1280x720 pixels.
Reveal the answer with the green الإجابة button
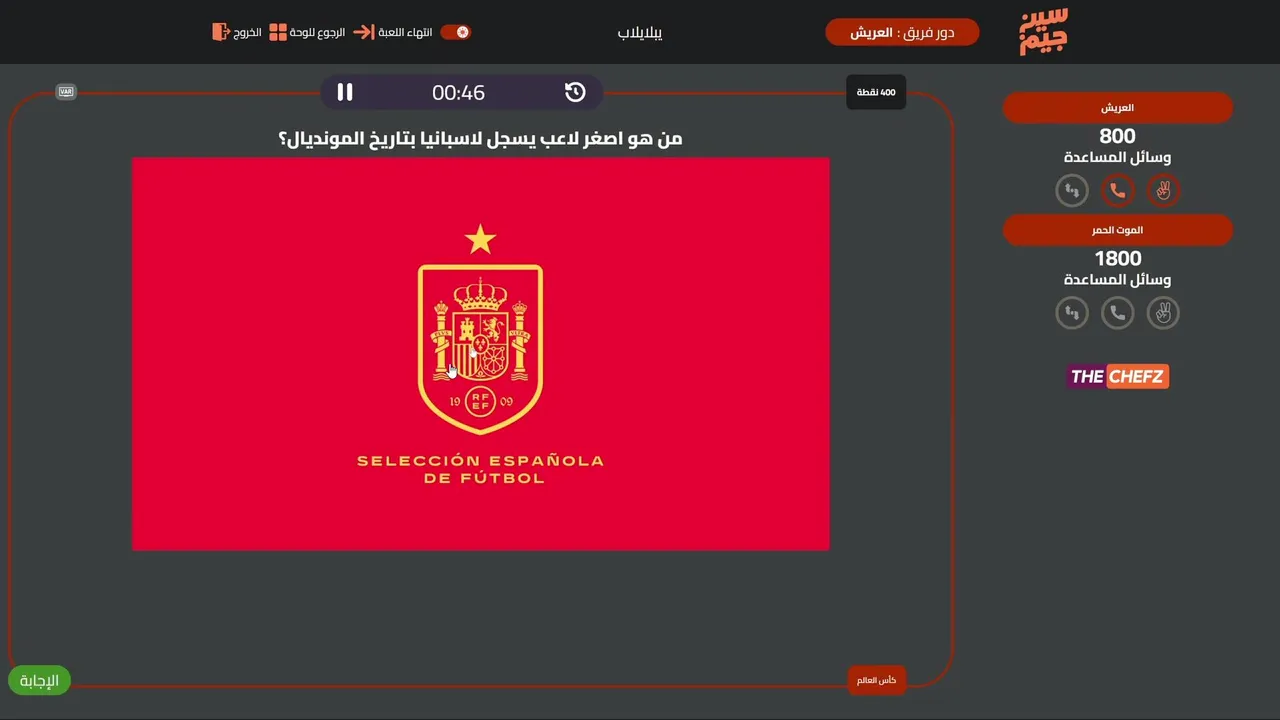(x=40, y=681)
